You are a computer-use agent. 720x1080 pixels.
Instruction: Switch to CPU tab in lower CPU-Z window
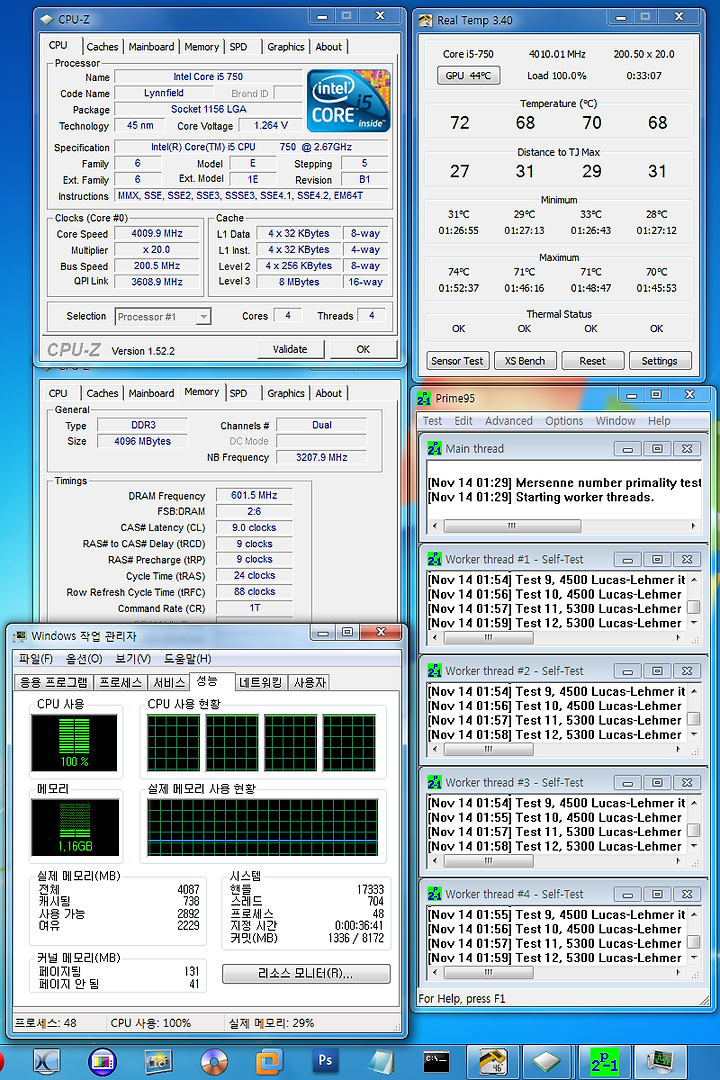(58, 393)
